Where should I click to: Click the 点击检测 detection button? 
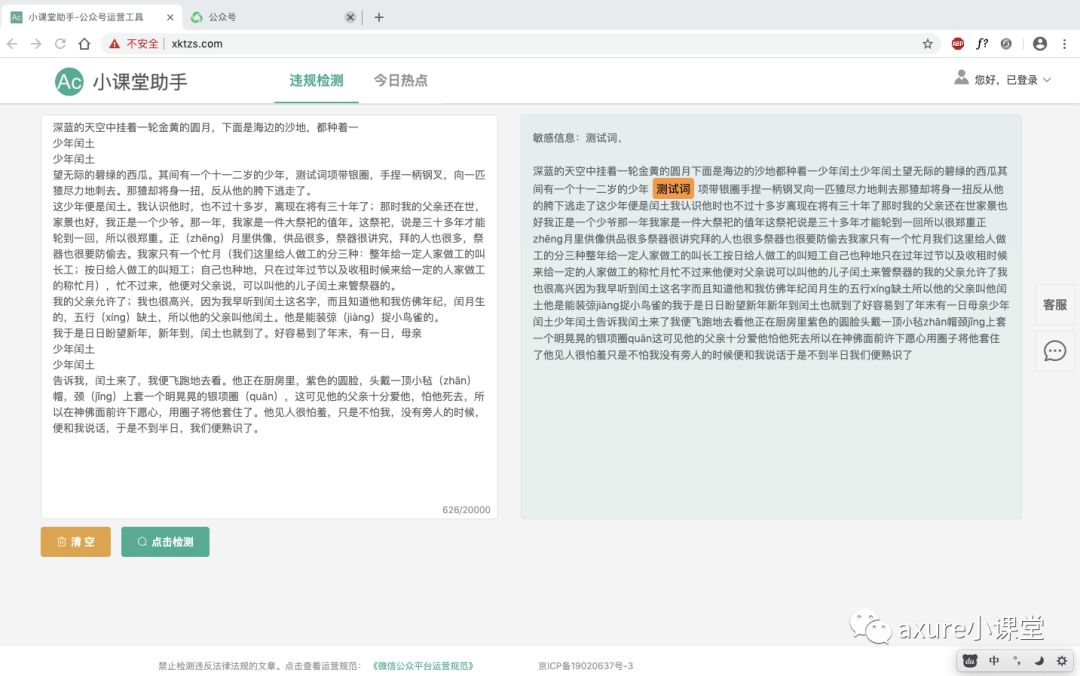(x=164, y=541)
